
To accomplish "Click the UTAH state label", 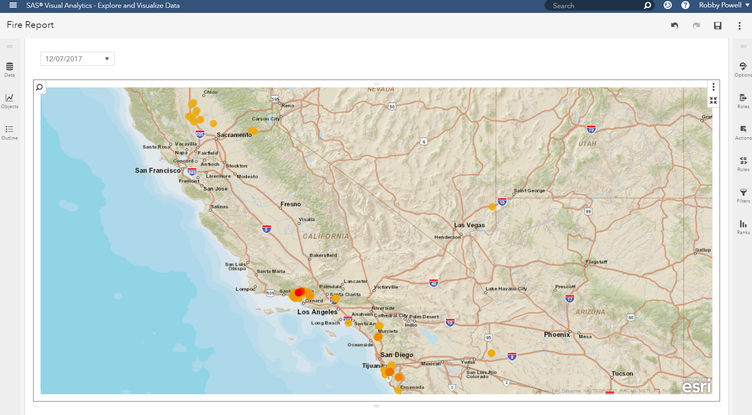I will click(587, 143).
